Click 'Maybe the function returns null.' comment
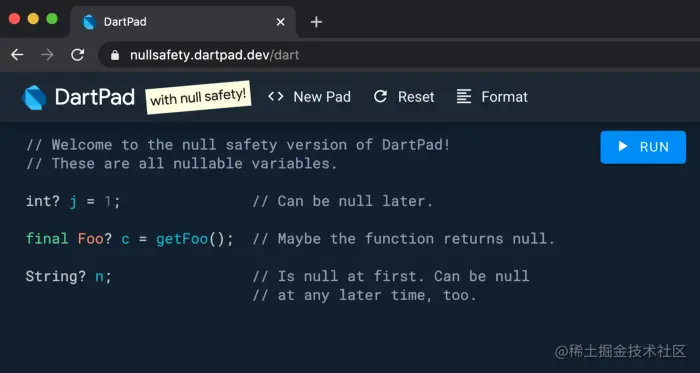Screen dimensions: 700x373 click(x=404, y=239)
